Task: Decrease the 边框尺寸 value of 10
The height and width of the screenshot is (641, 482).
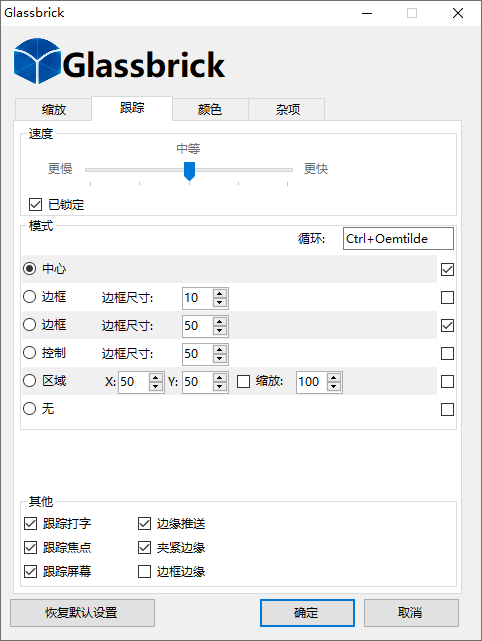Action: tap(220, 303)
